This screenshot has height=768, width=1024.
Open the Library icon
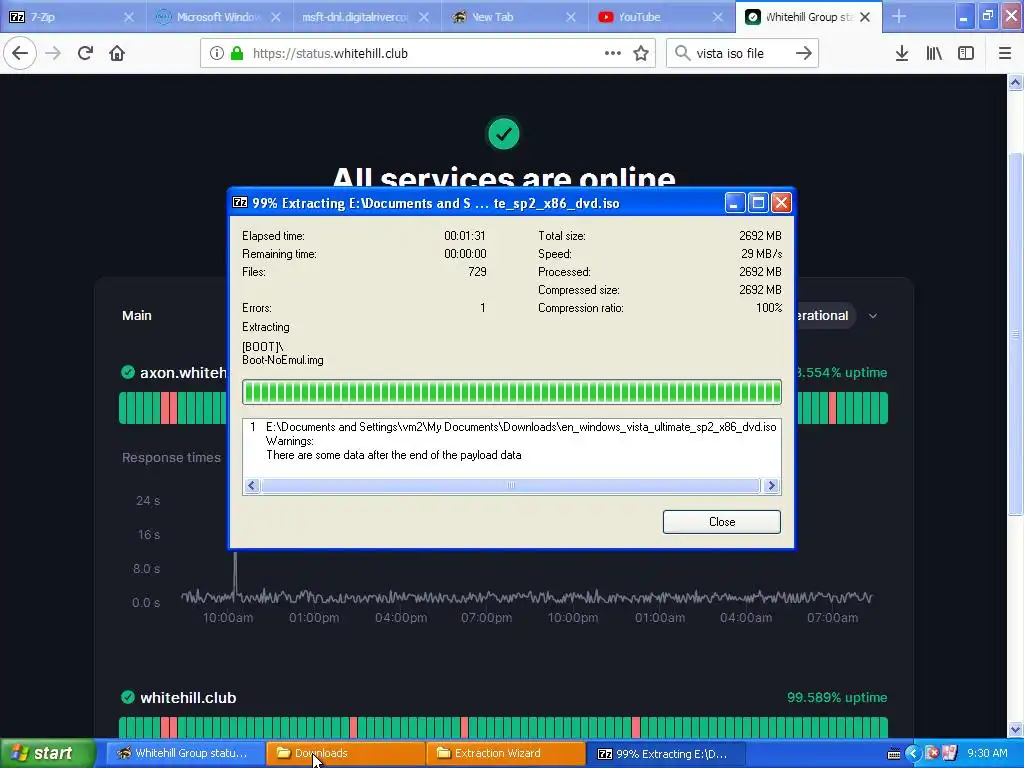coord(934,54)
